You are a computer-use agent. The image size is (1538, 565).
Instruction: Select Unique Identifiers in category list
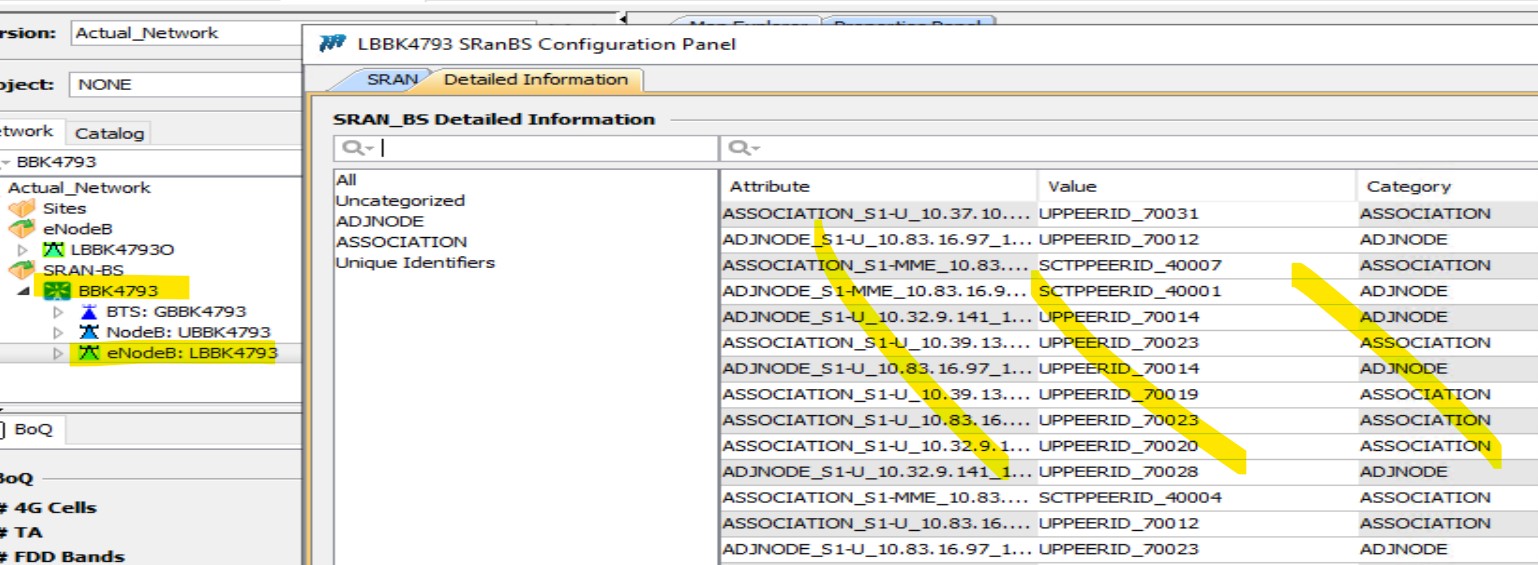(x=415, y=263)
